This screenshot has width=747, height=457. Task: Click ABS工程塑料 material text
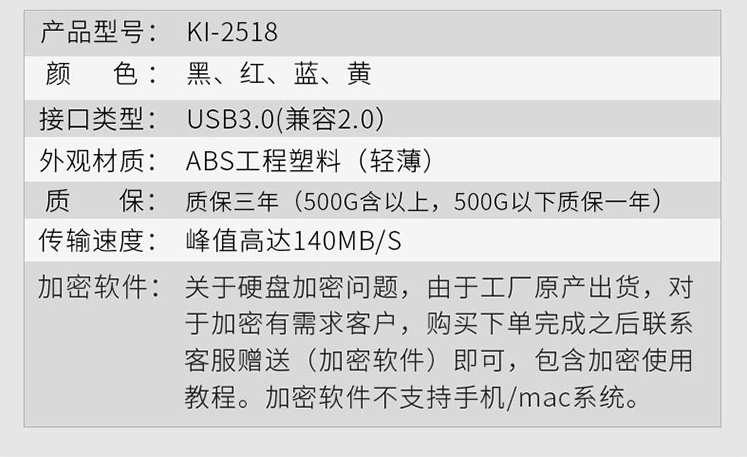263,161
